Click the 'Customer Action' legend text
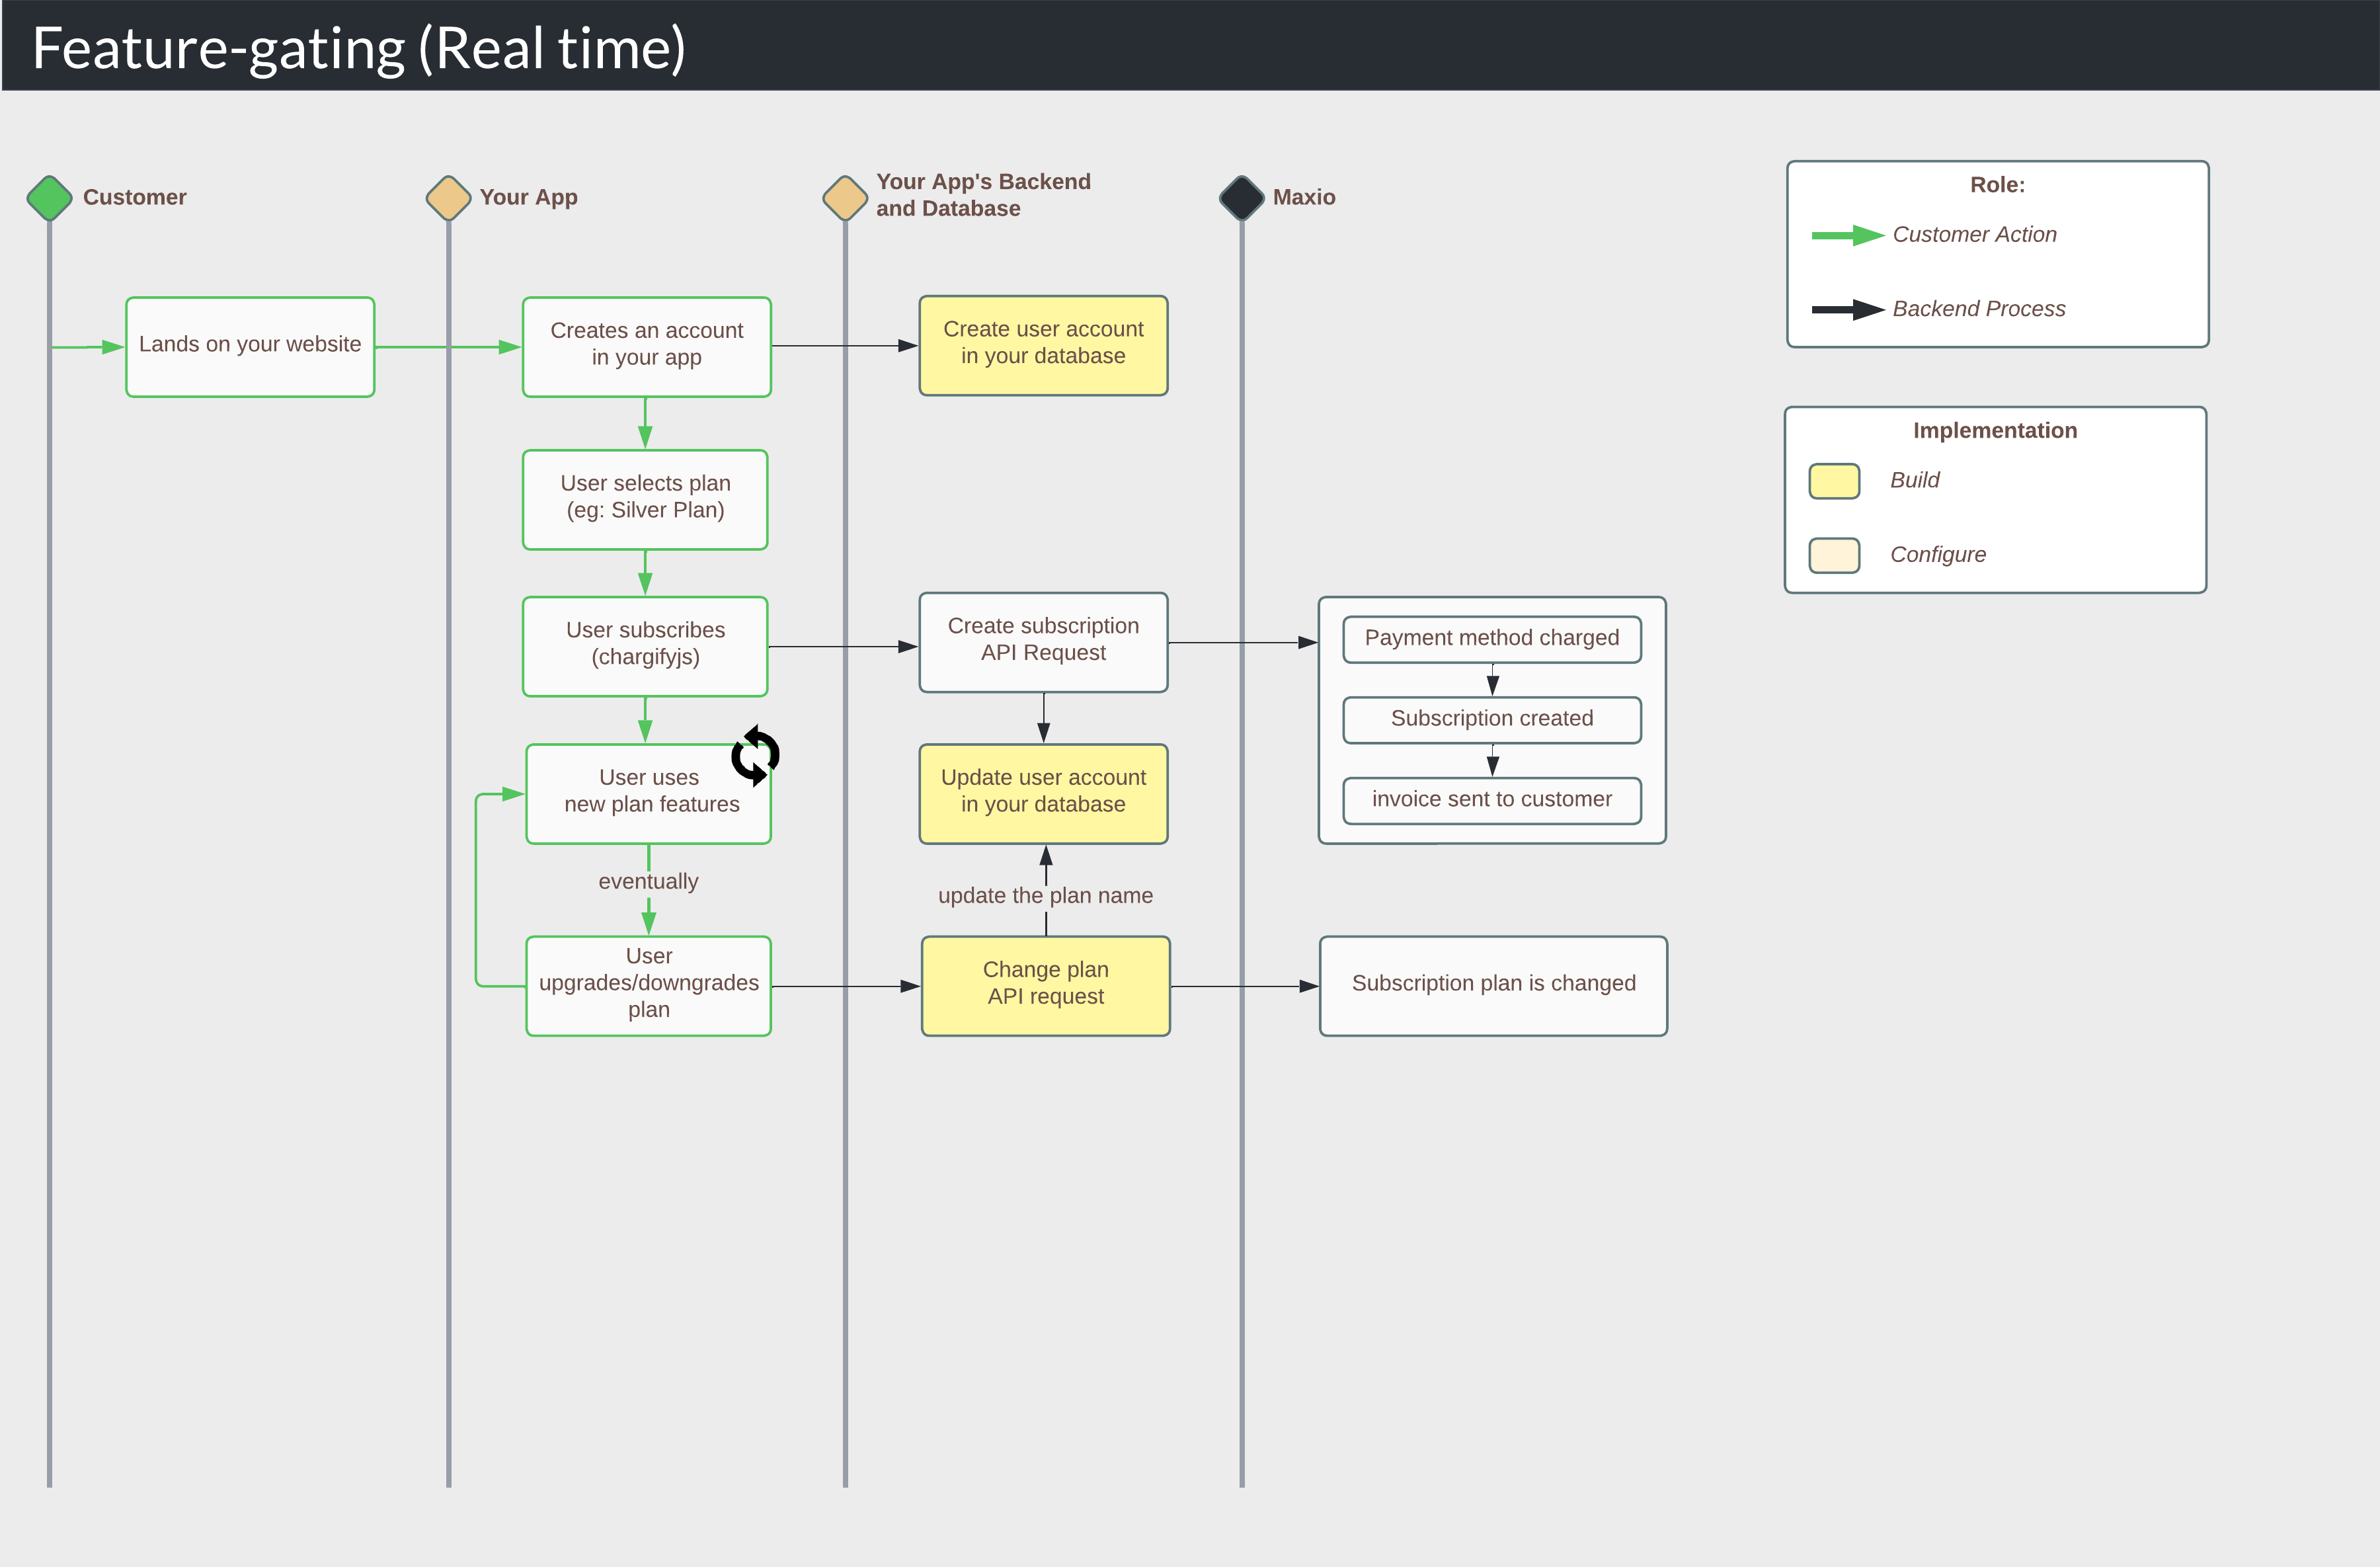This screenshot has height=1567, width=2380. coord(1974,235)
